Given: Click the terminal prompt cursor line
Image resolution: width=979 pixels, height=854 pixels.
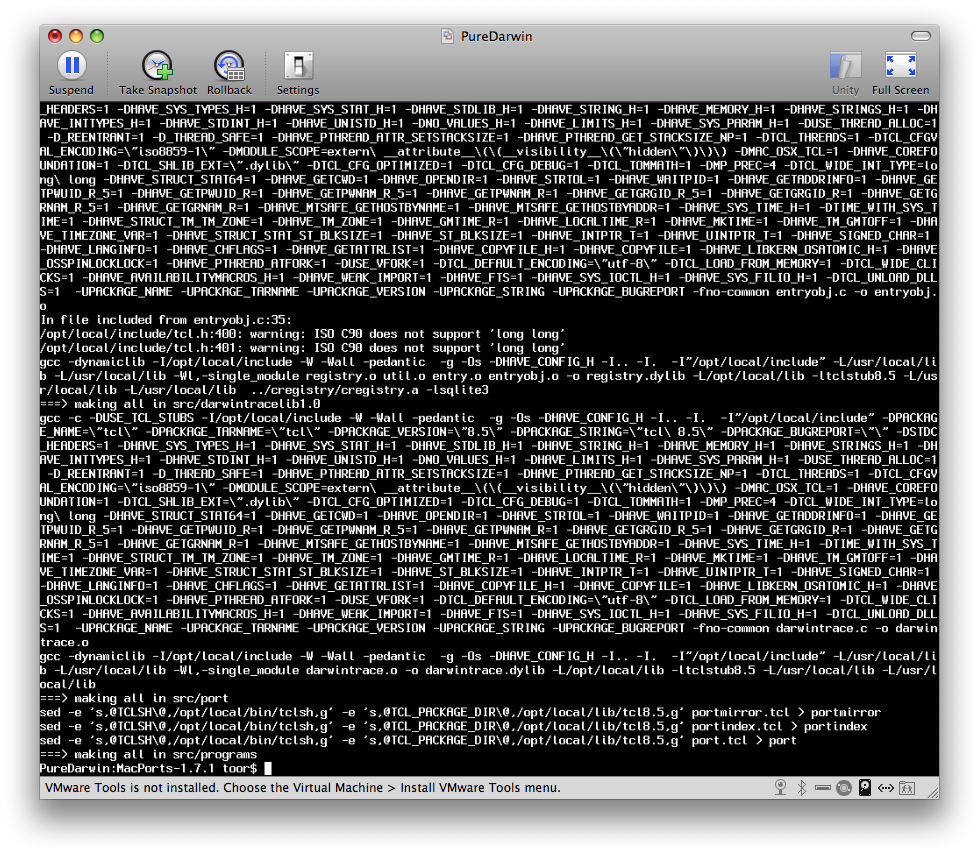Looking at the screenshot, I should pyautogui.click(x=156, y=768).
